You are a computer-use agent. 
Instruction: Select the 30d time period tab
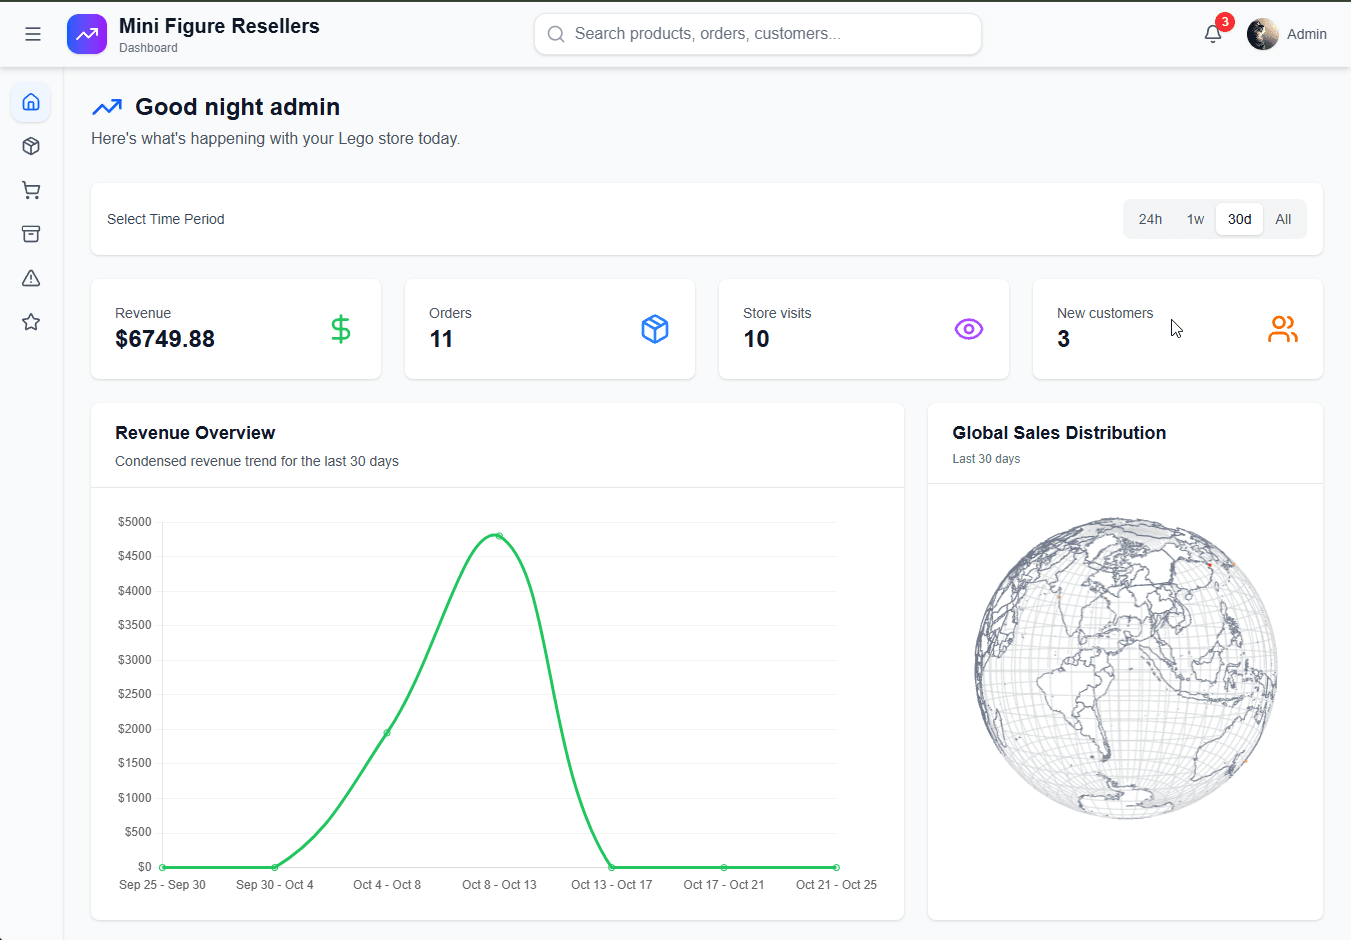coord(1238,218)
